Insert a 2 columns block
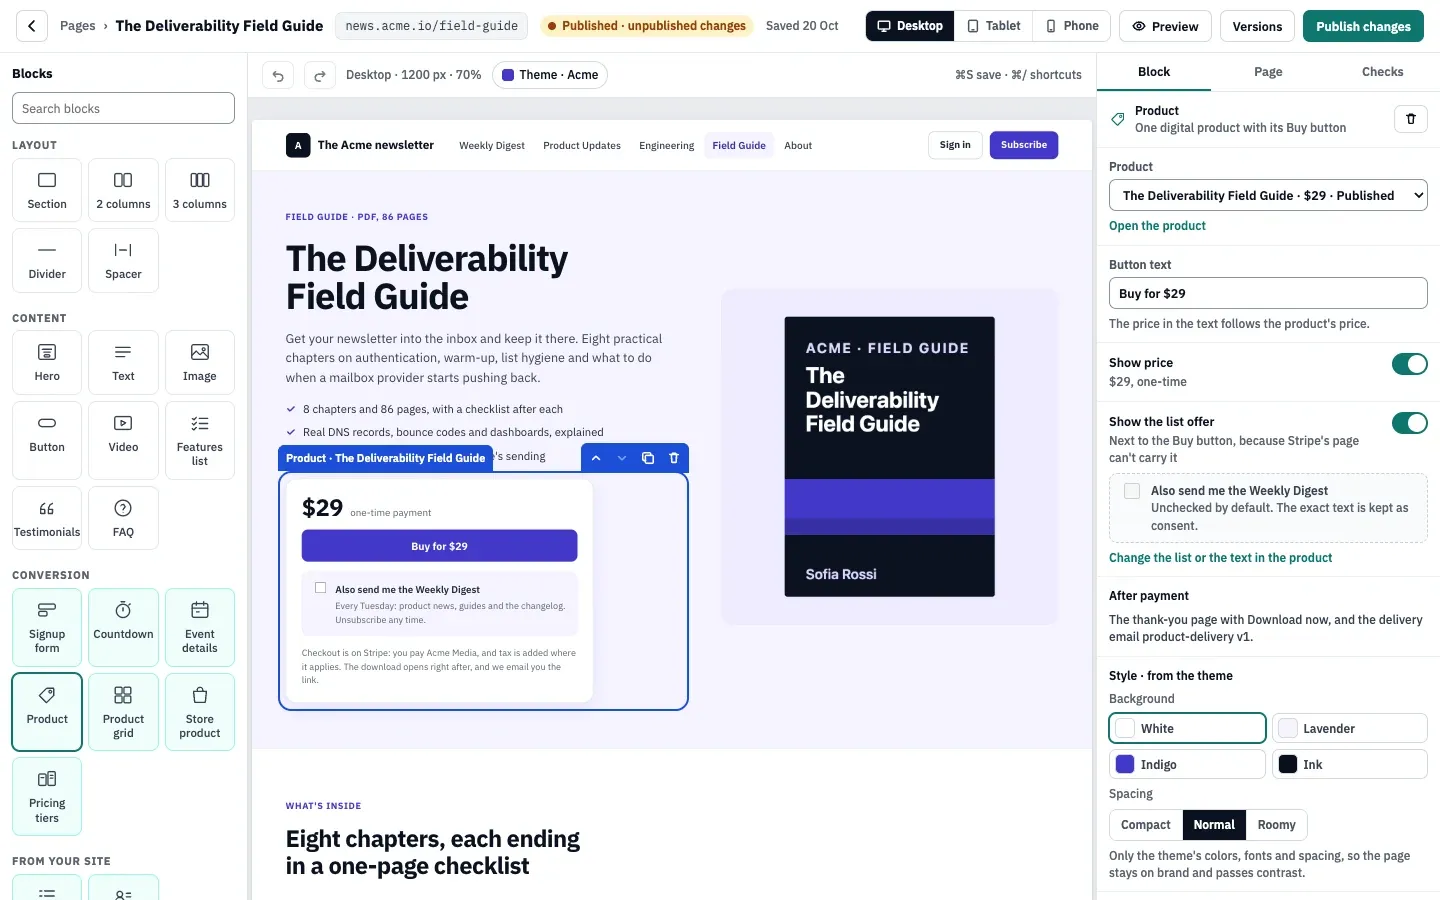The image size is (1440, 900). pos(123,190)
